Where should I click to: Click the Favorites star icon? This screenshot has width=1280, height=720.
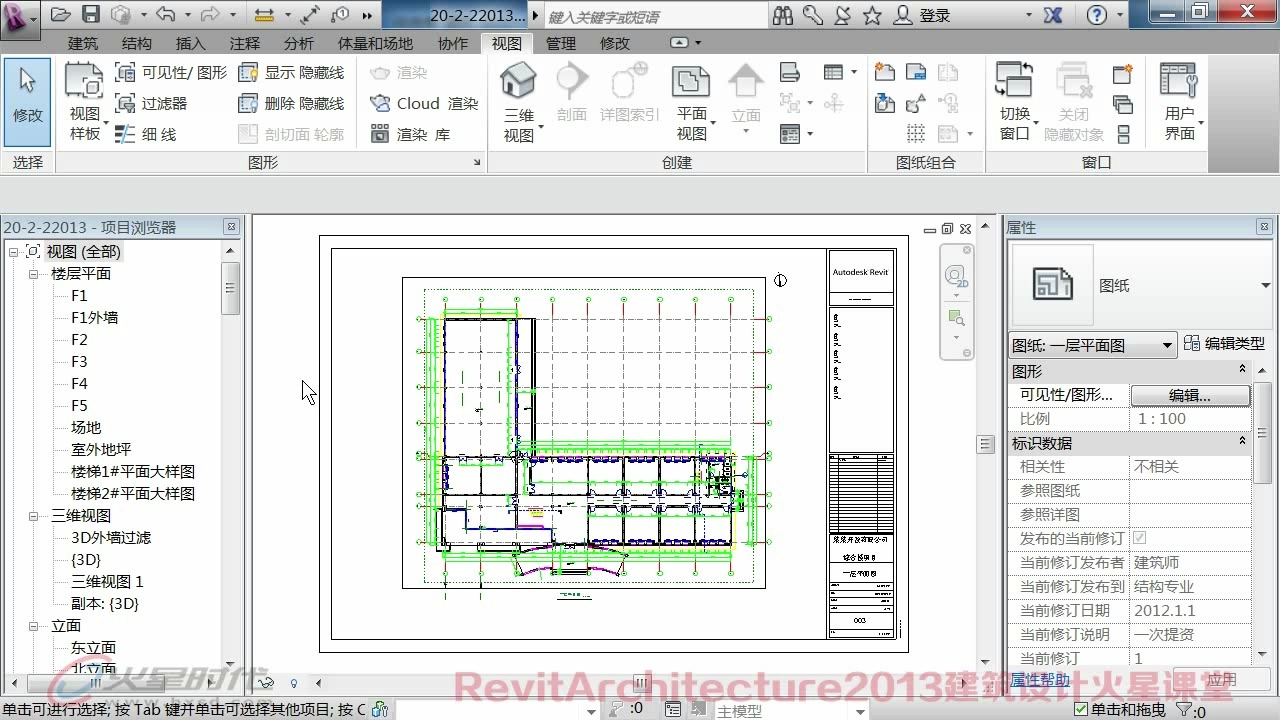pos(872,15)
